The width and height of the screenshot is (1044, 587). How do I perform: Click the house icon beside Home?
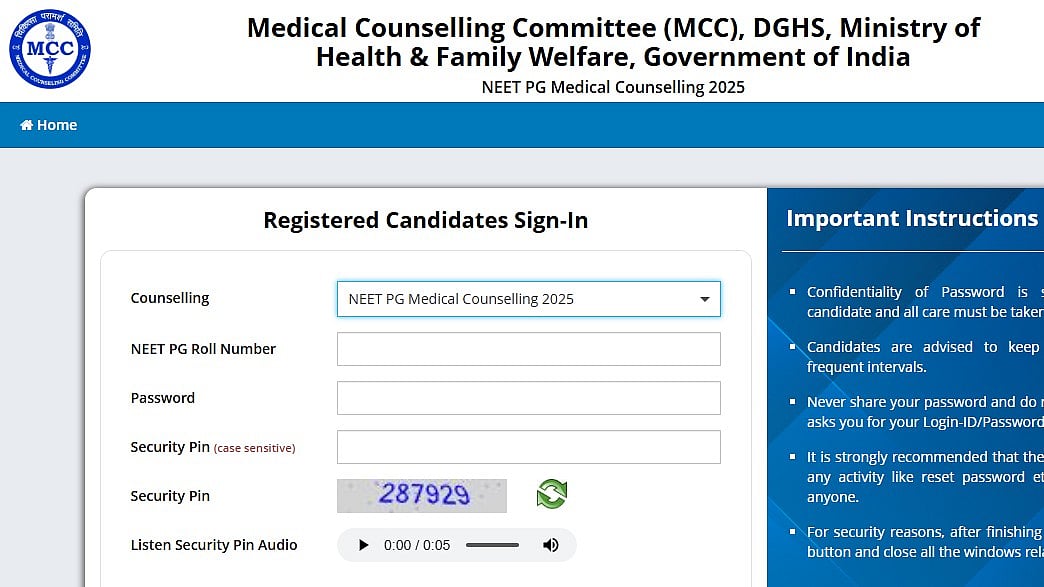click(x=26, y=124)
